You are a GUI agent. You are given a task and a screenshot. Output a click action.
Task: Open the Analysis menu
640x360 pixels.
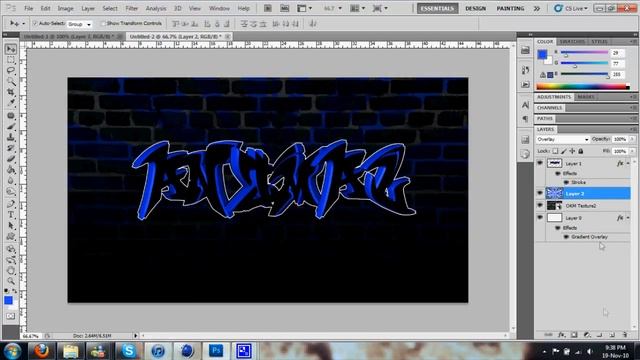(156, 8)
